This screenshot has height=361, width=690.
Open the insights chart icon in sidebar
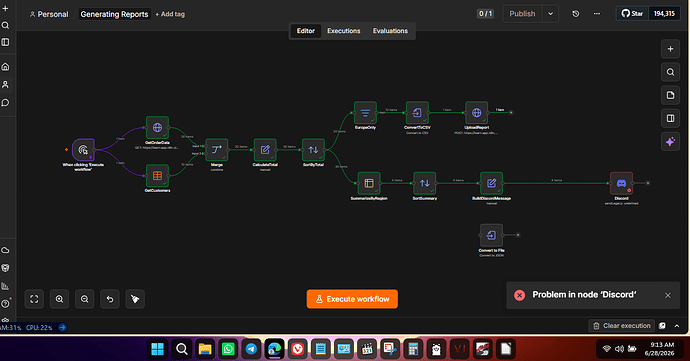coord(5,286)
